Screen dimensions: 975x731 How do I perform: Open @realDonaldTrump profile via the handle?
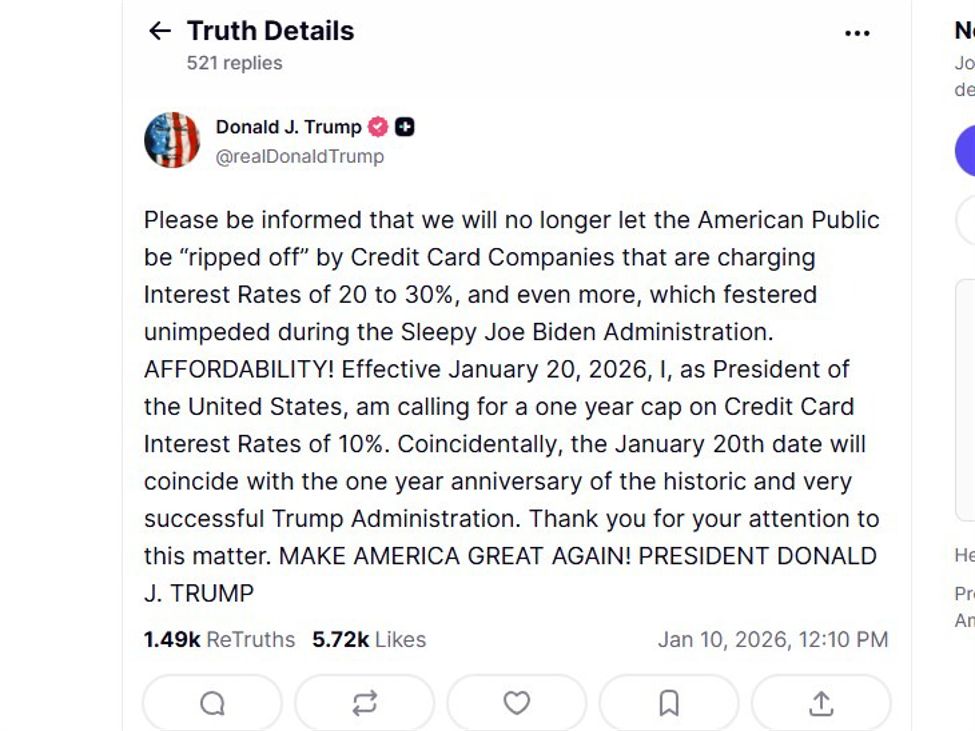coord(300,156)
